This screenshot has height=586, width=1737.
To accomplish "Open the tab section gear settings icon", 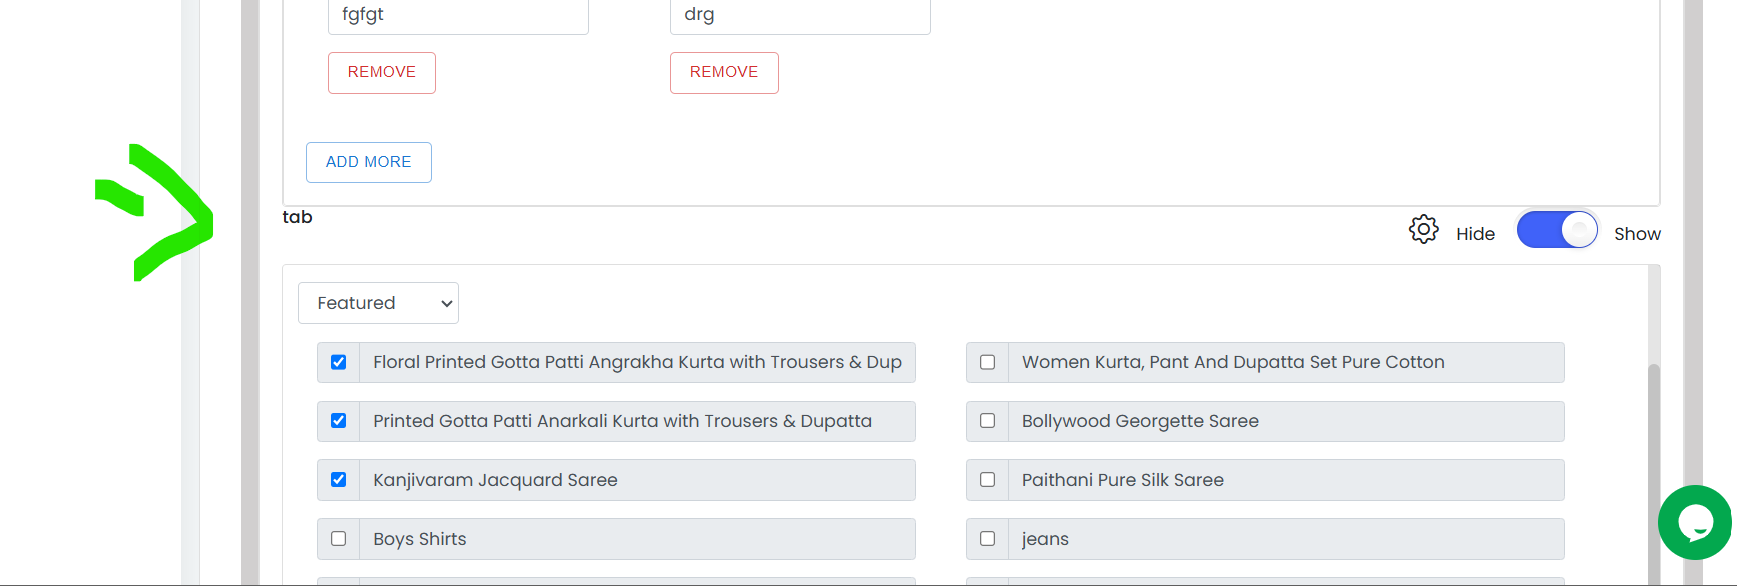I will [x=1423, y=230].
